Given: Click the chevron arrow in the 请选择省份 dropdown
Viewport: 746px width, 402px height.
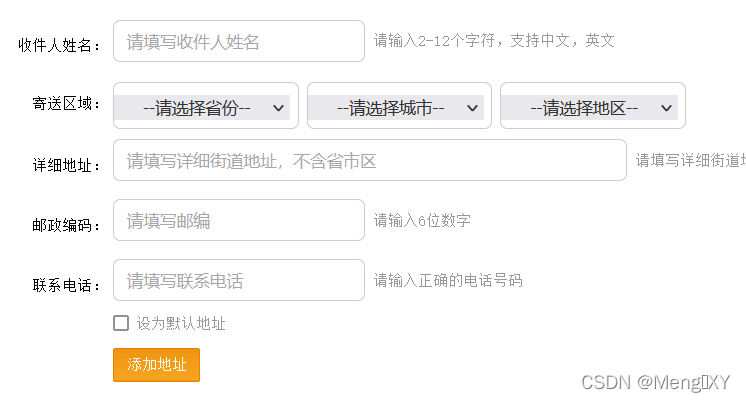Looking at the screenshot, I should (278, 108).
